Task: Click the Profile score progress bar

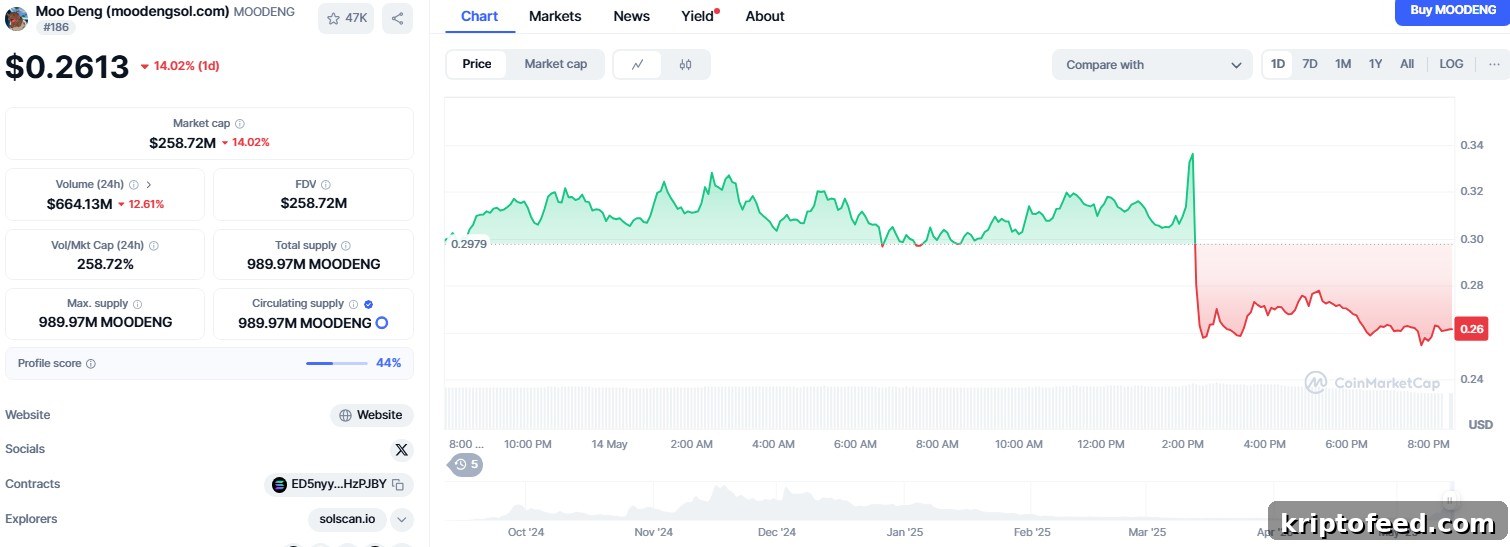Action: click(x=335, y=364)
